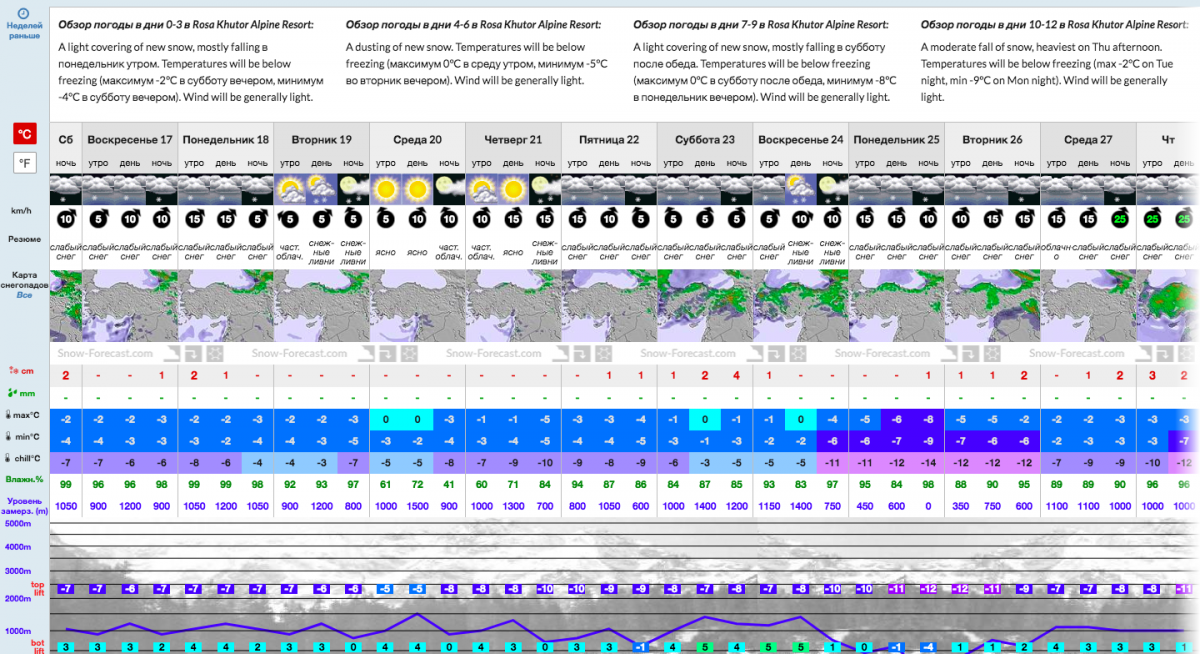1200x654 pixels.
Task: Click Воскресенье 24 день sun and snow icon
Action: 801,188
